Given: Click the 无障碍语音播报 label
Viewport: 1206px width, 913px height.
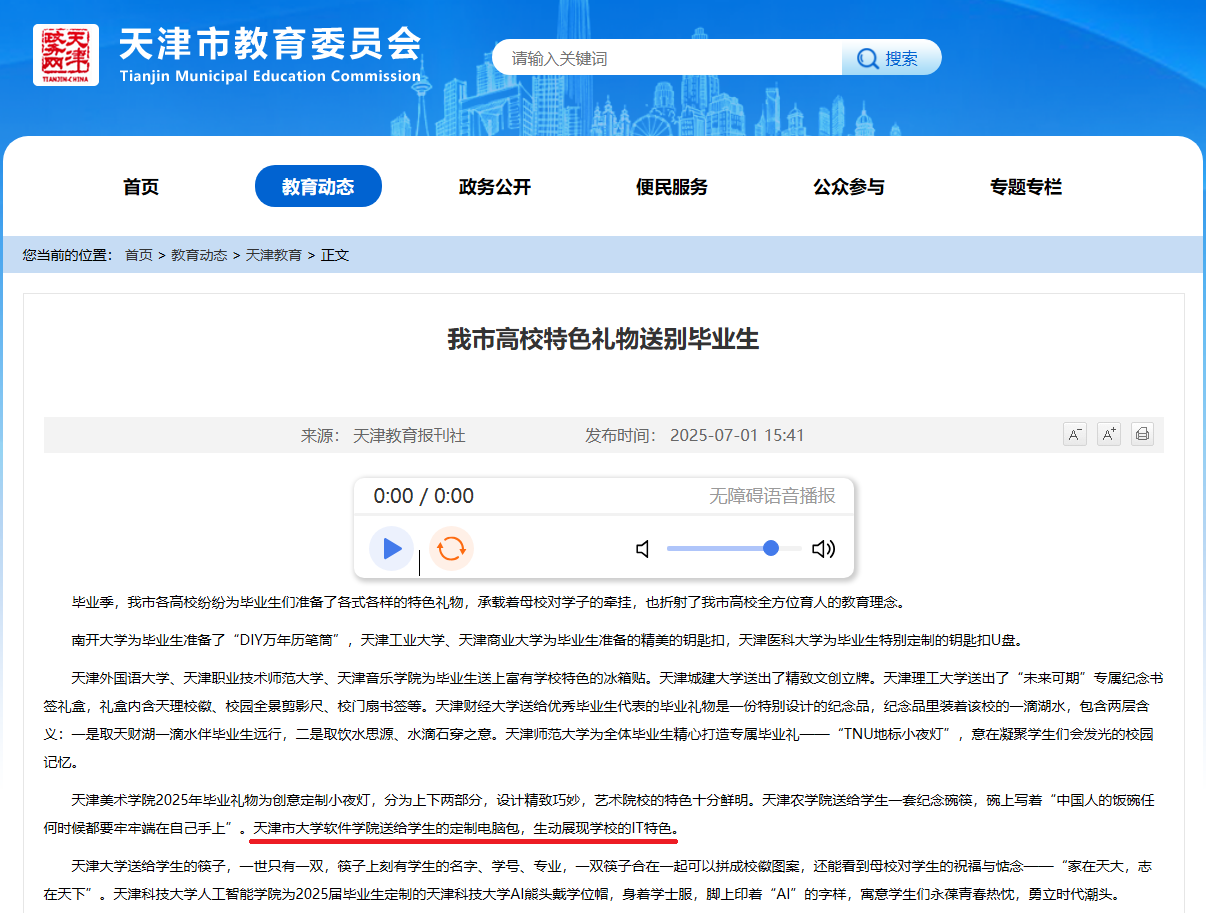Looking at the screenshot, I should 772,496.
